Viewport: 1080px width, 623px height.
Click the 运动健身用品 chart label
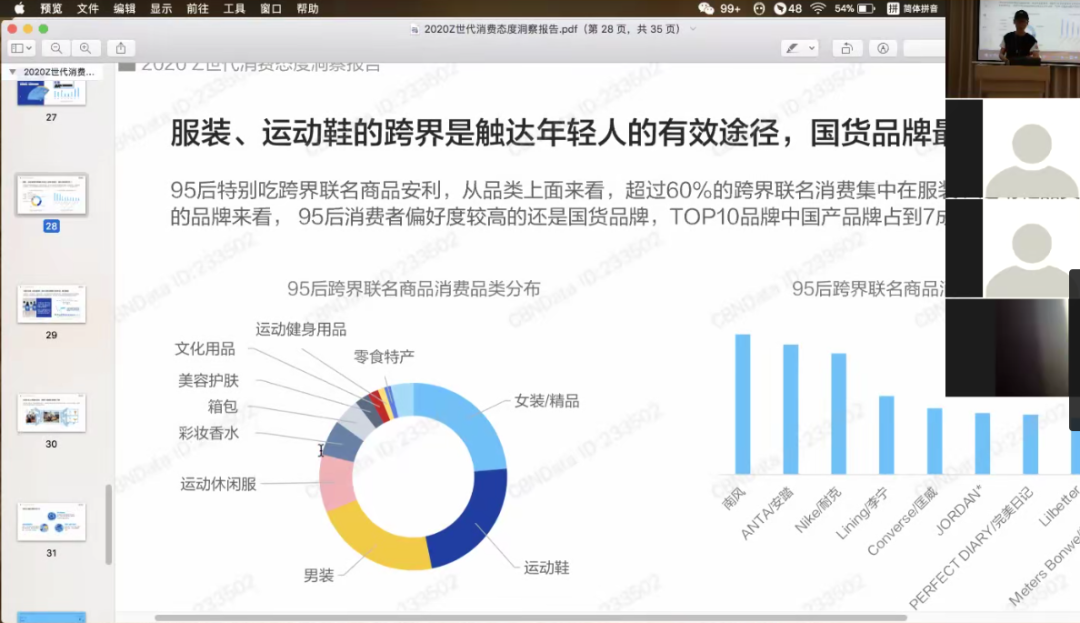301,330
